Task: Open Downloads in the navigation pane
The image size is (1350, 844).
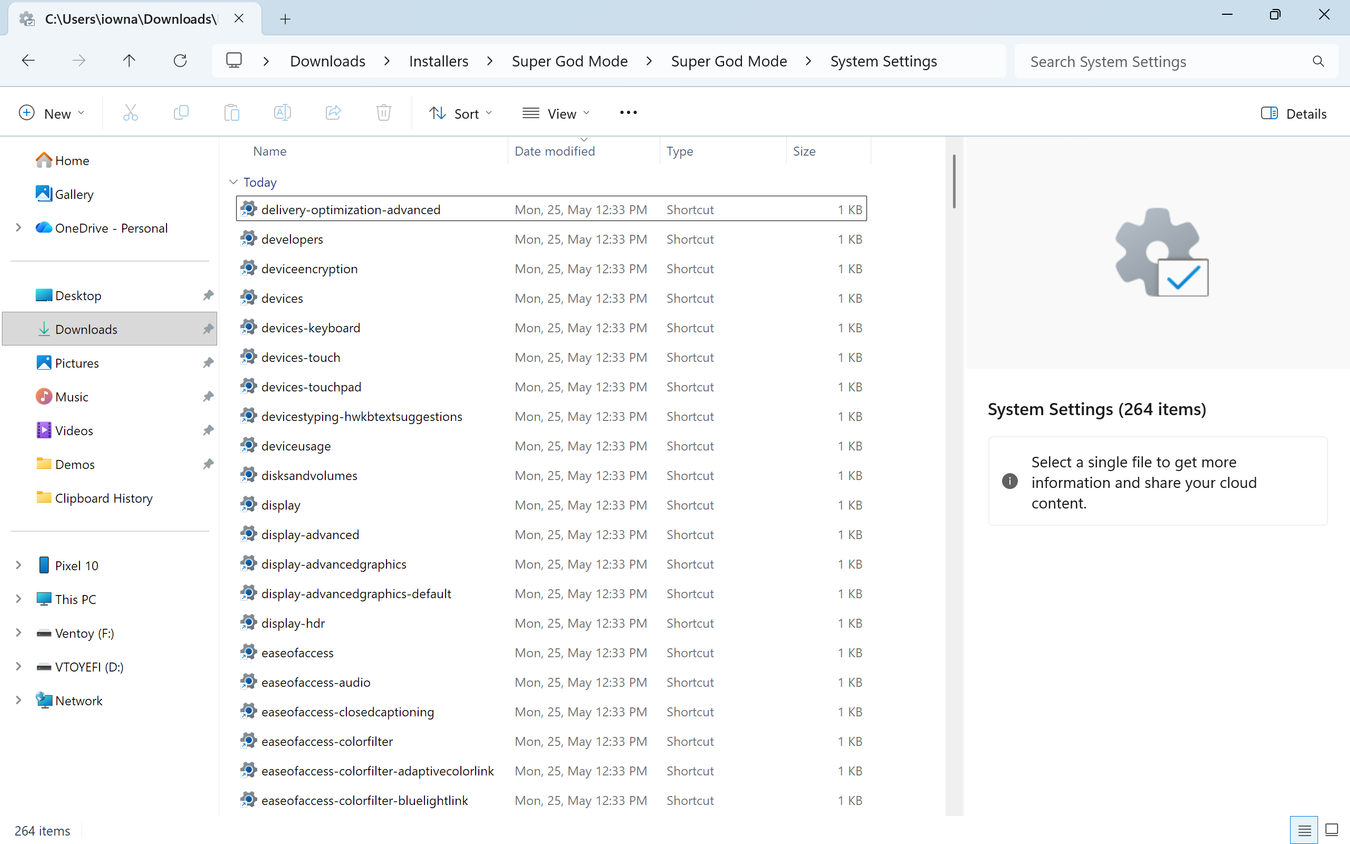Action: pos(110,329)
